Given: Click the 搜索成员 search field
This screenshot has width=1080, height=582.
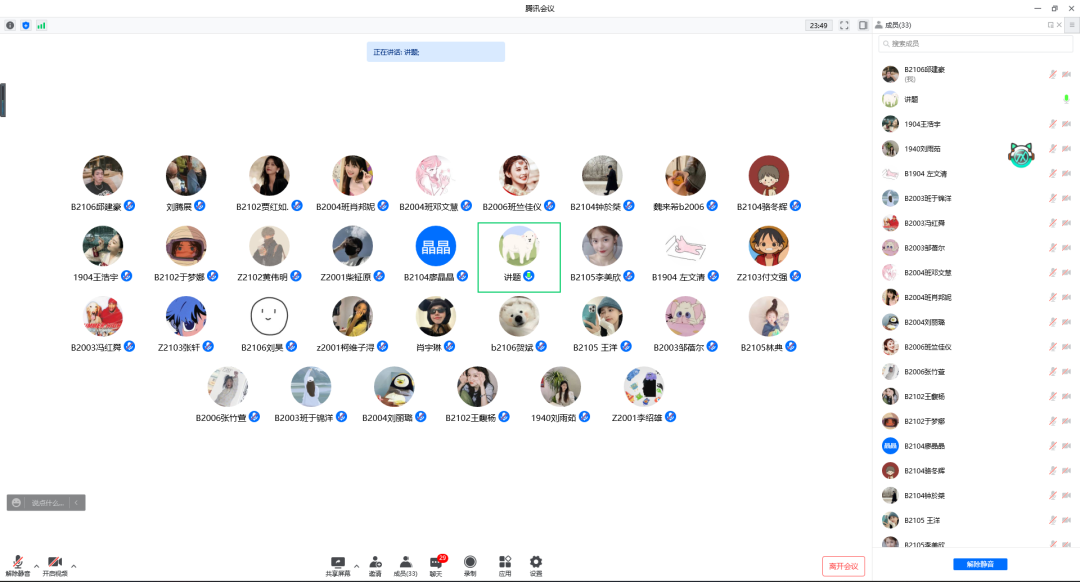Looking at the screenshot, I should coord(975,44).
